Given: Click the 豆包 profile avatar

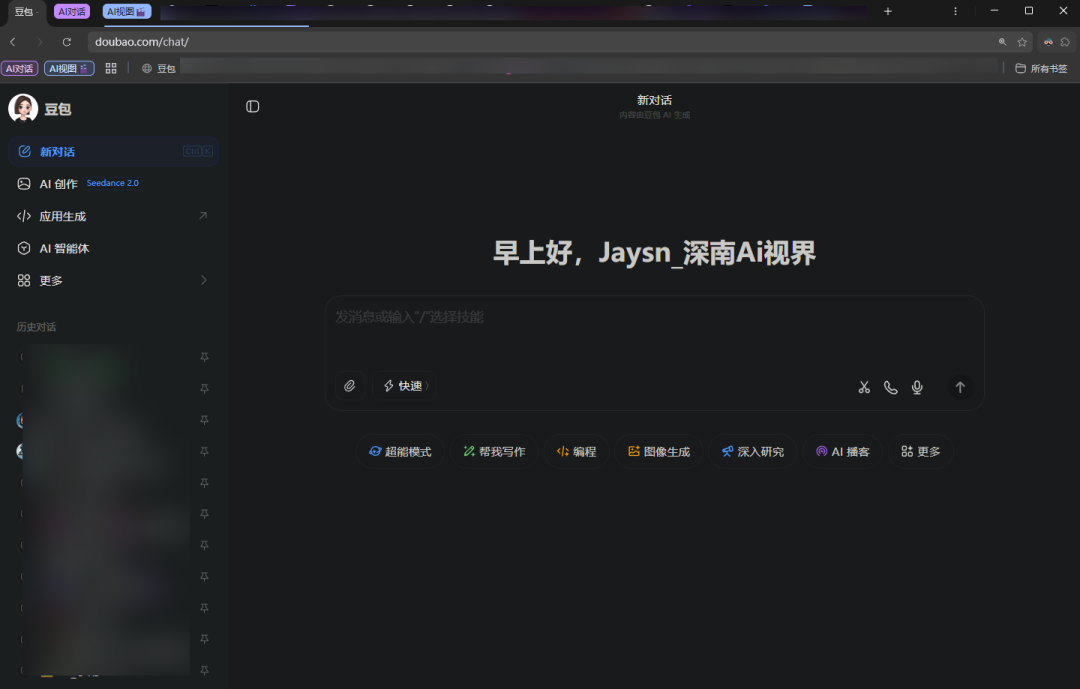Looking at the screenshot, I should click(22, 108).
